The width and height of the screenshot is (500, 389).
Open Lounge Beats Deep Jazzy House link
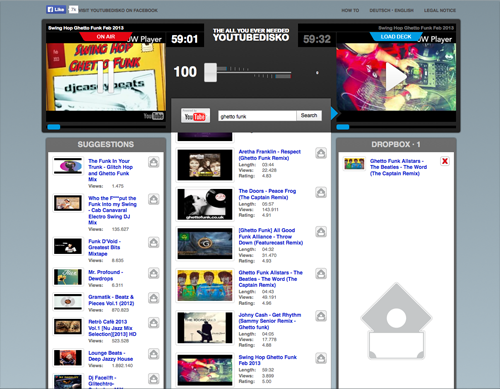pos(110,356)
